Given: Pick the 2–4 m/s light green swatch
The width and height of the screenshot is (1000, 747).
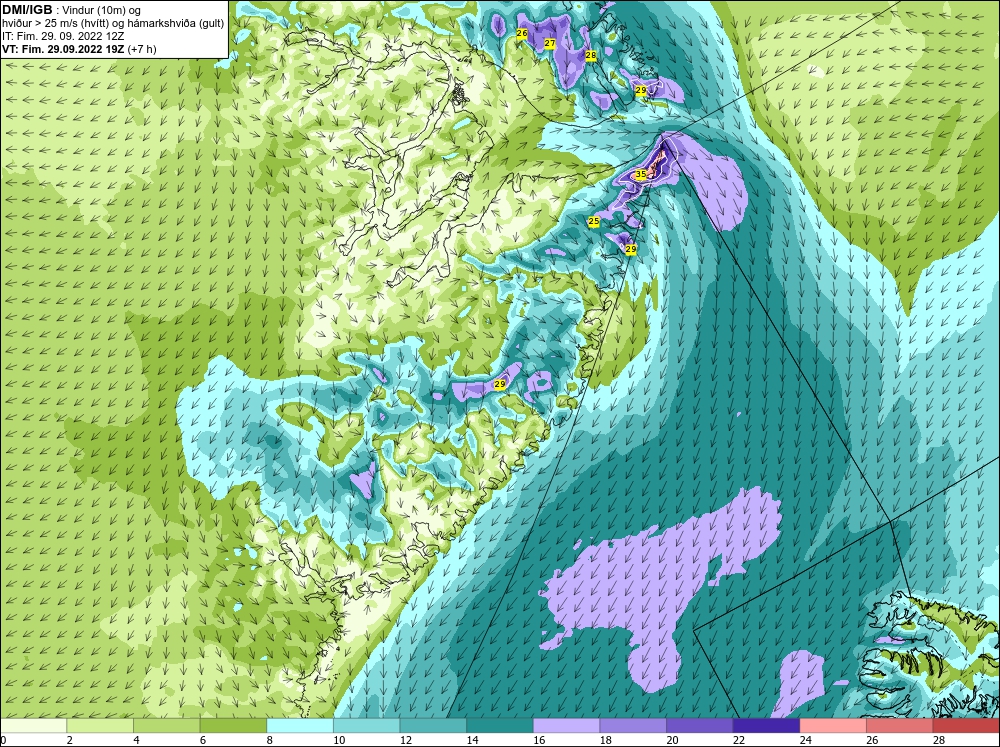Looking at the screenshot, I should tap(99, 726).
